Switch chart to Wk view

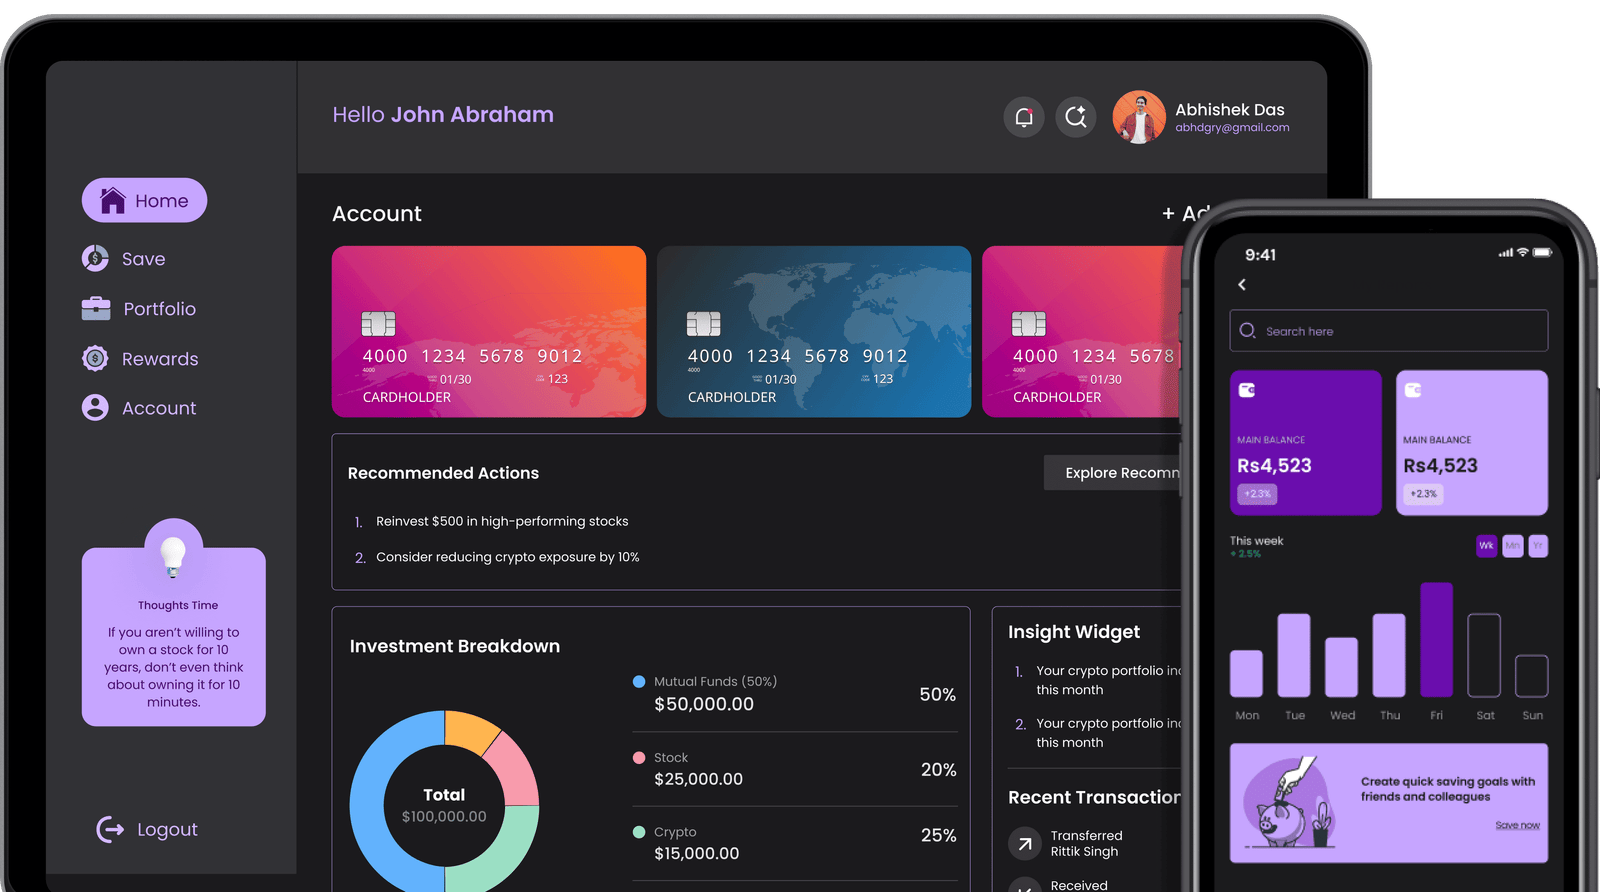(x=1486, y=546)
